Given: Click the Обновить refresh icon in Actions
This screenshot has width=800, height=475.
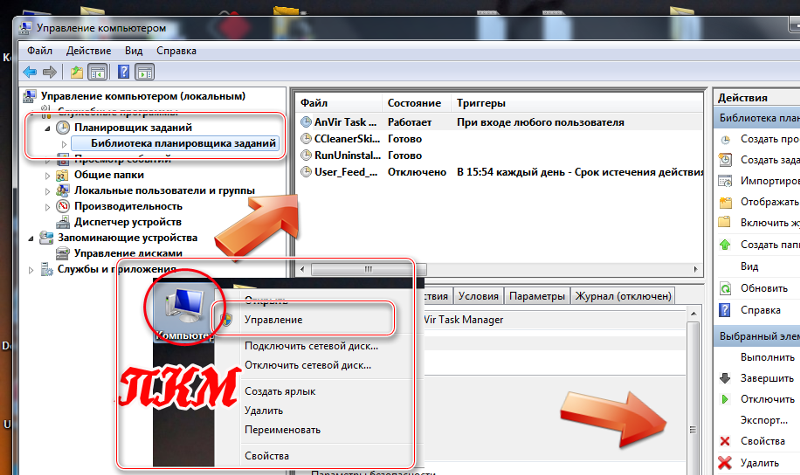Looking at the screenshot, I should pos(725,288).
